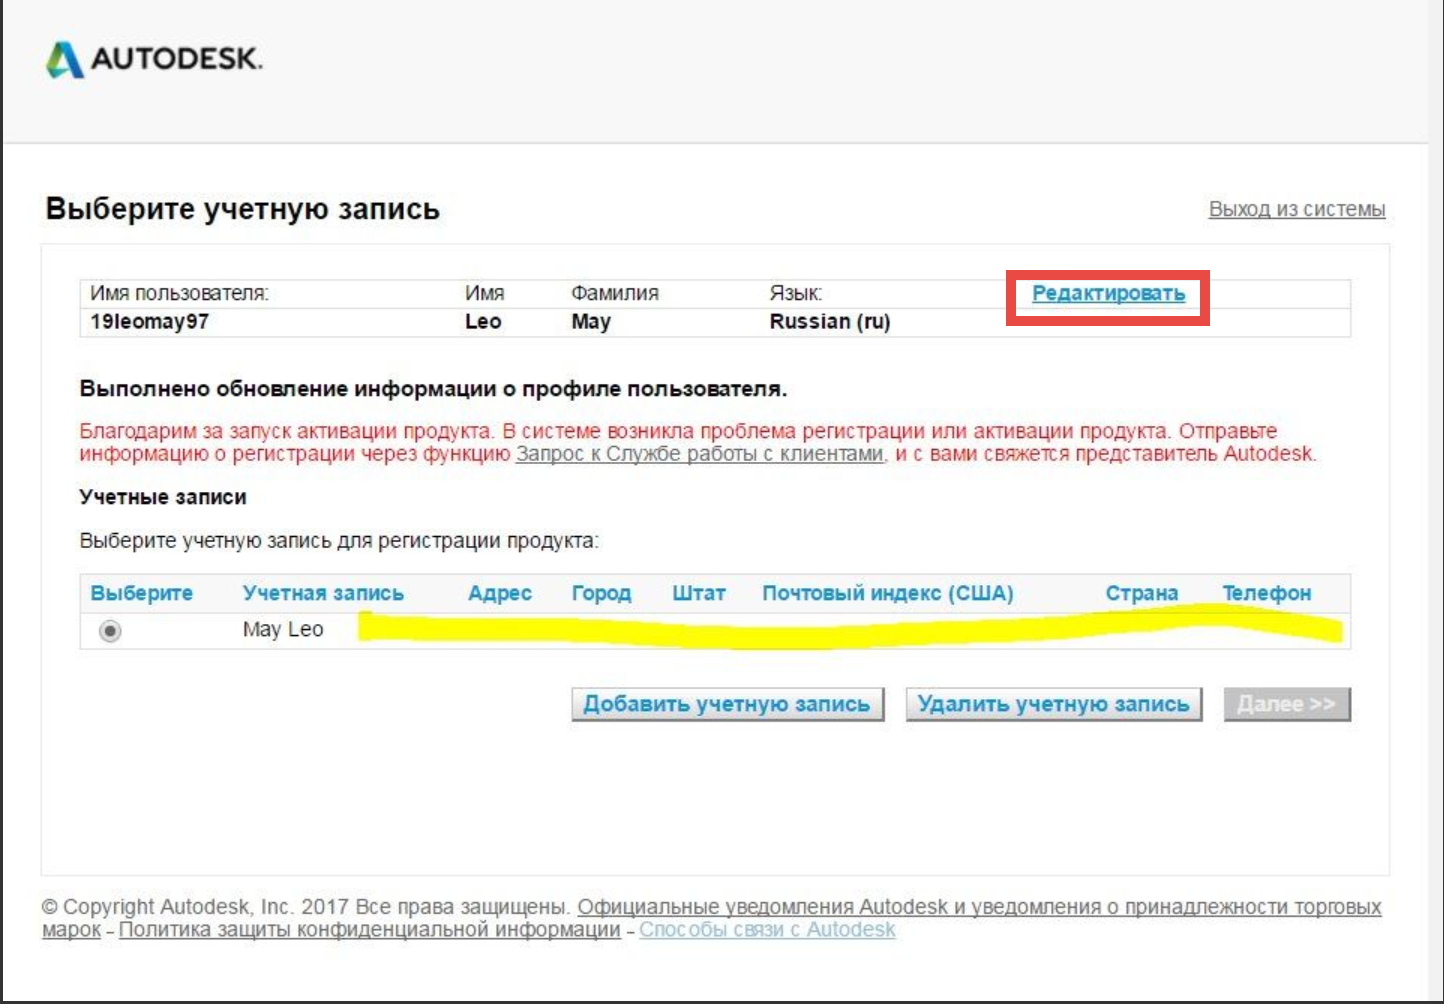
Task: Click the Фамилия label
Action: [615, 293]
